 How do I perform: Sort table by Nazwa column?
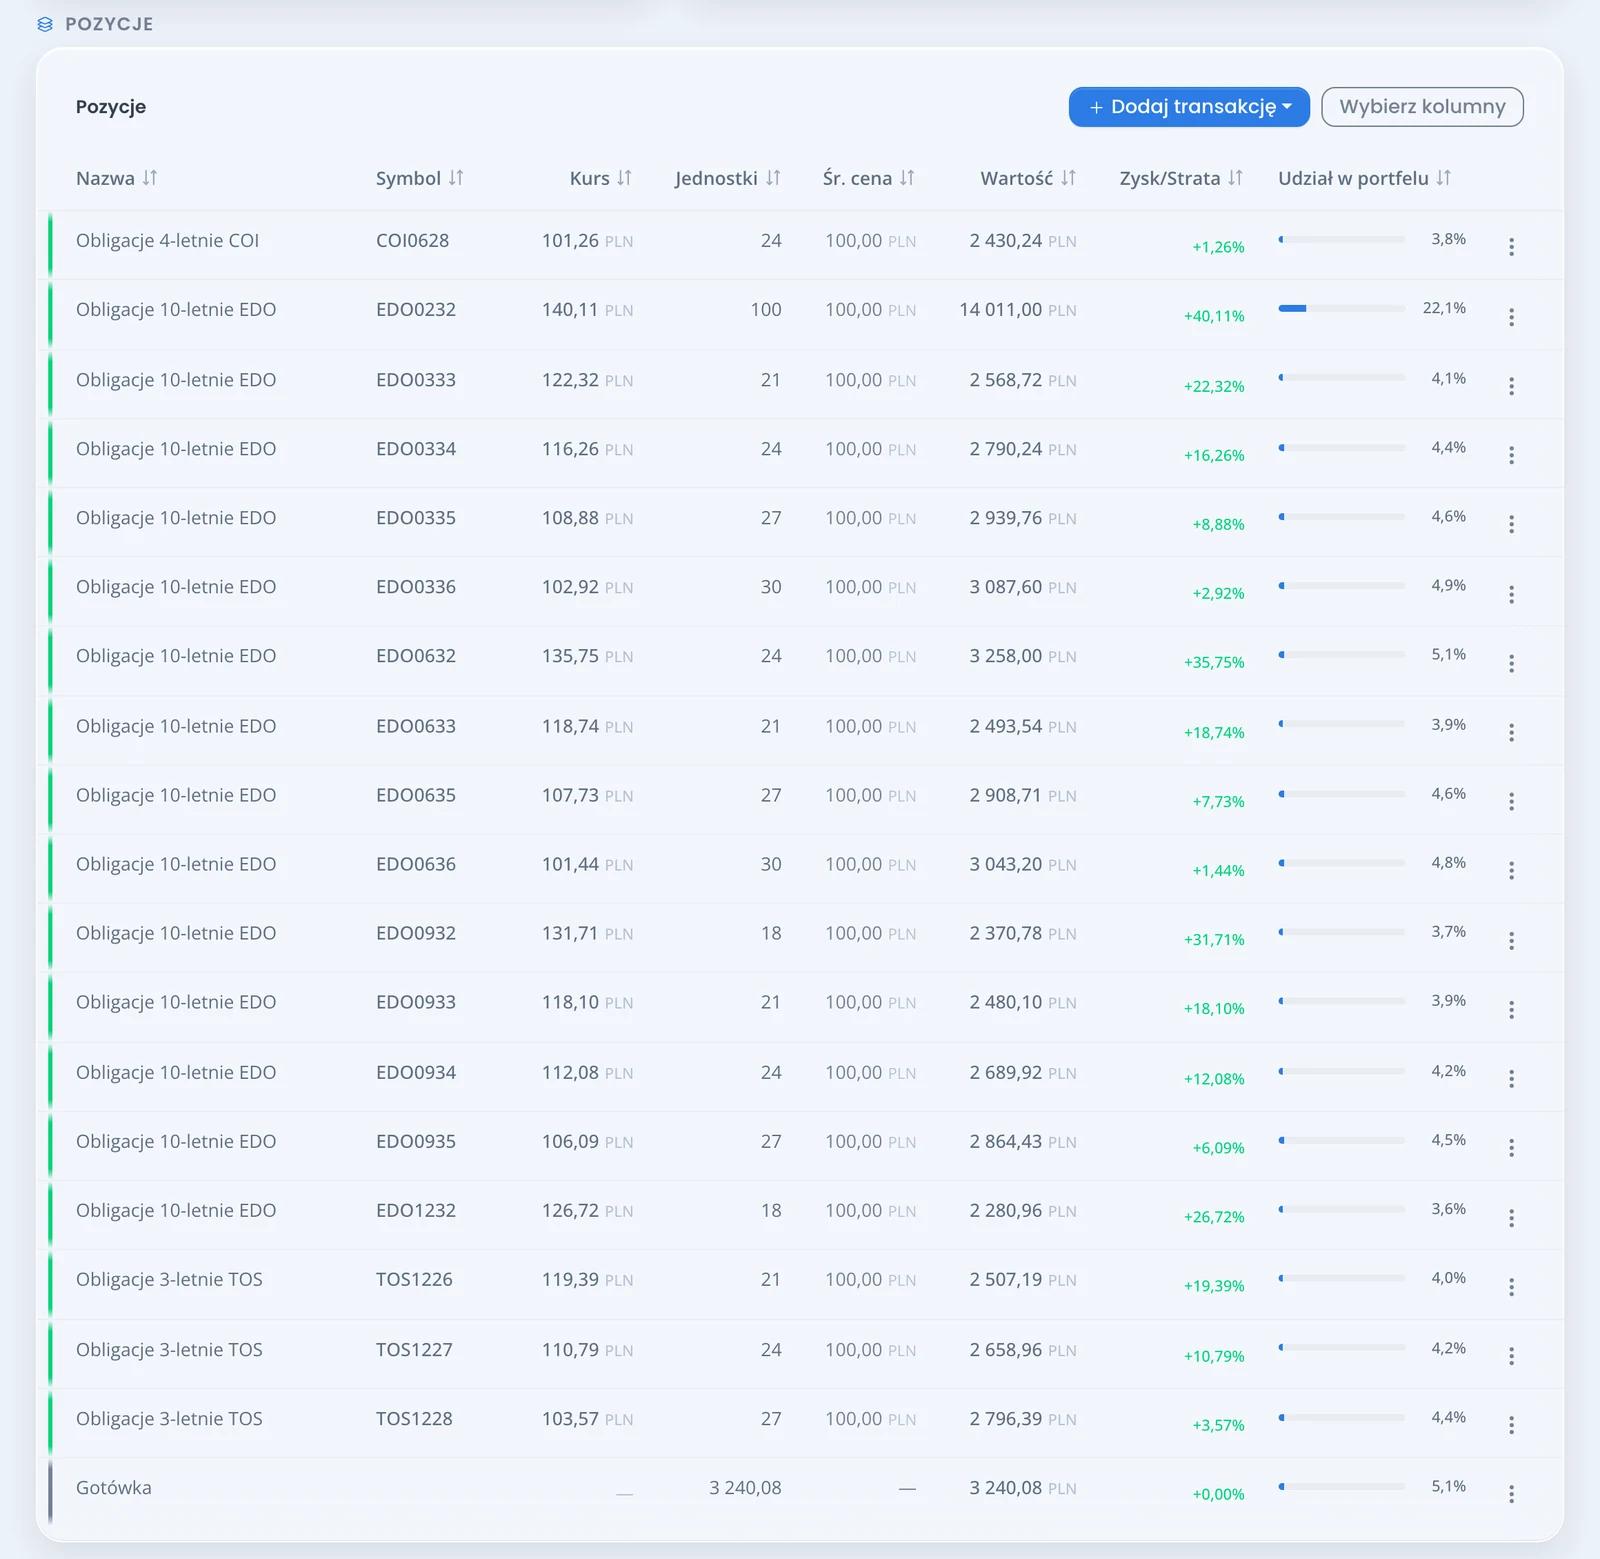pos(117,178)
